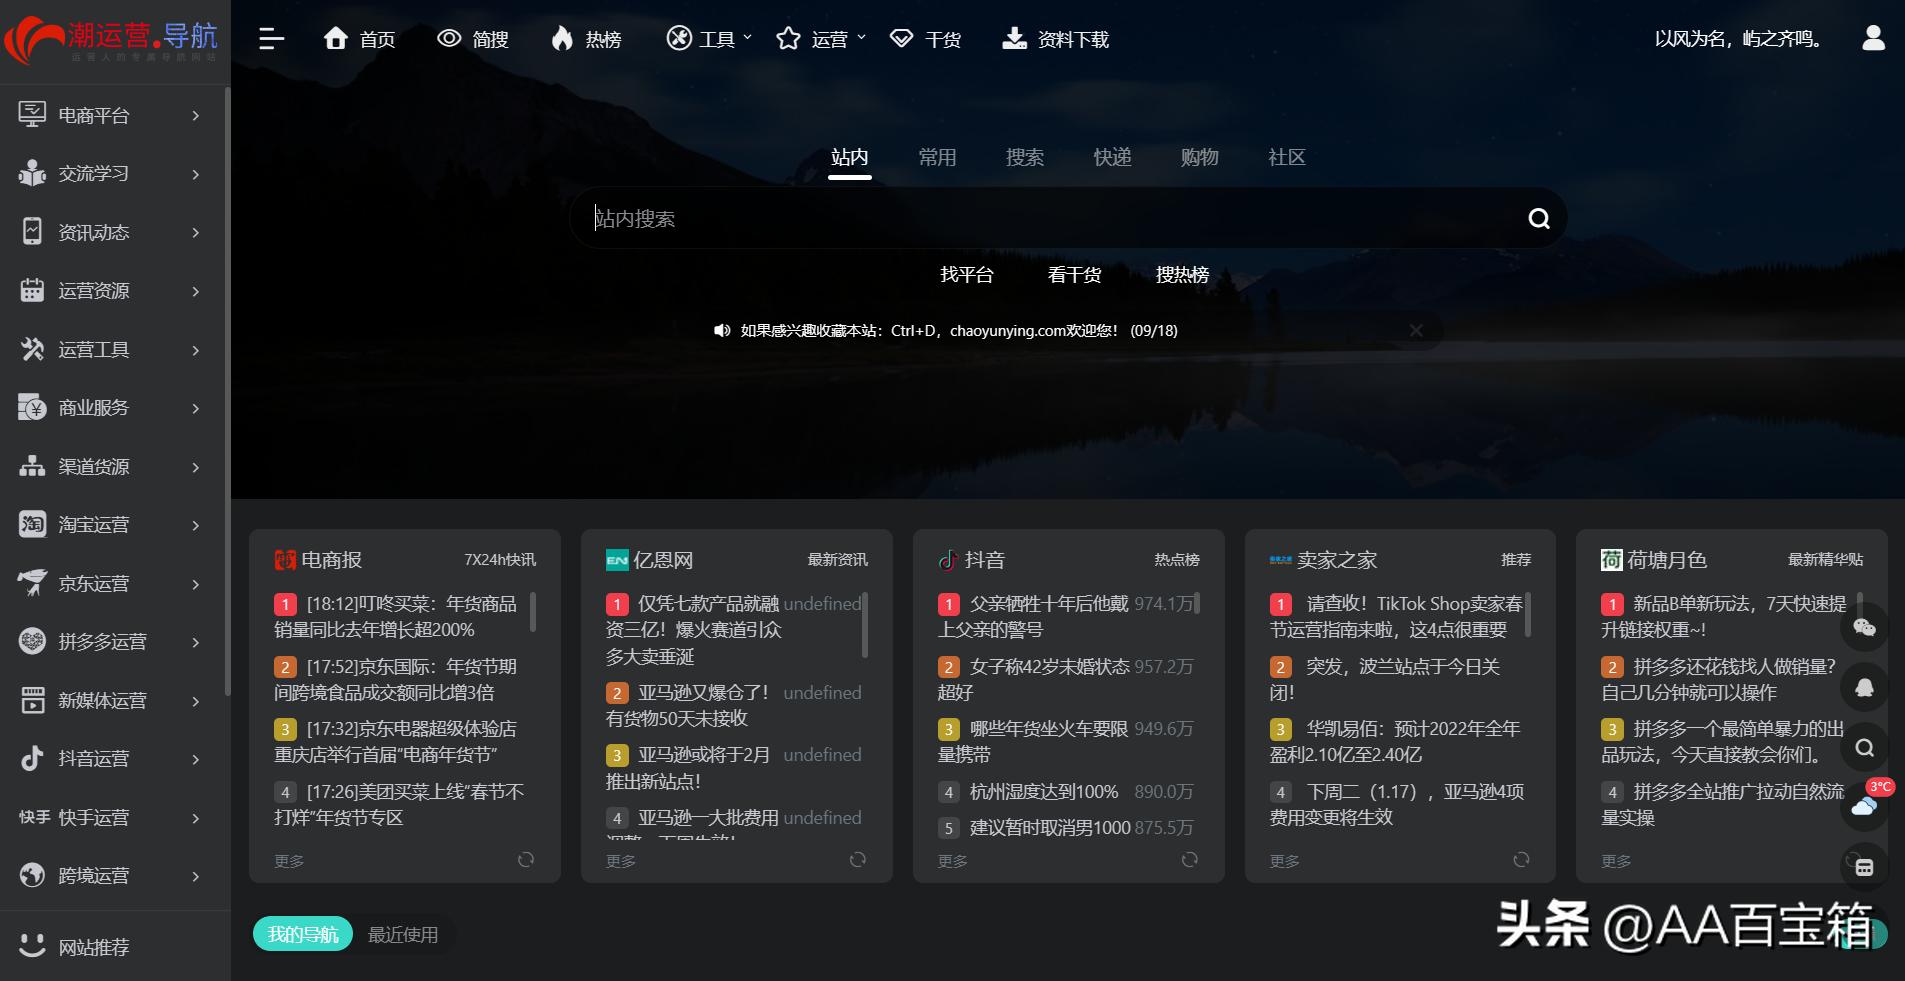Click the 找平台 quick link
The height and width of the screenshot is (981, 1905).
pyautogui.click(x=966, y=275)
